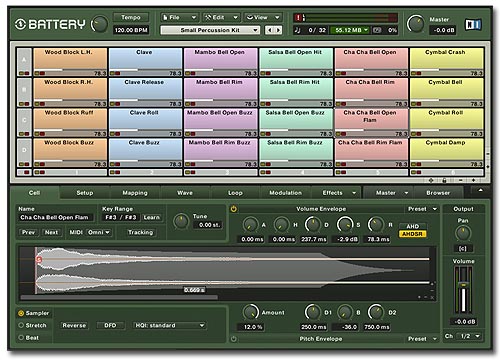
Task: Click the pitch envelope D2 knob
Action: [376, 312]
